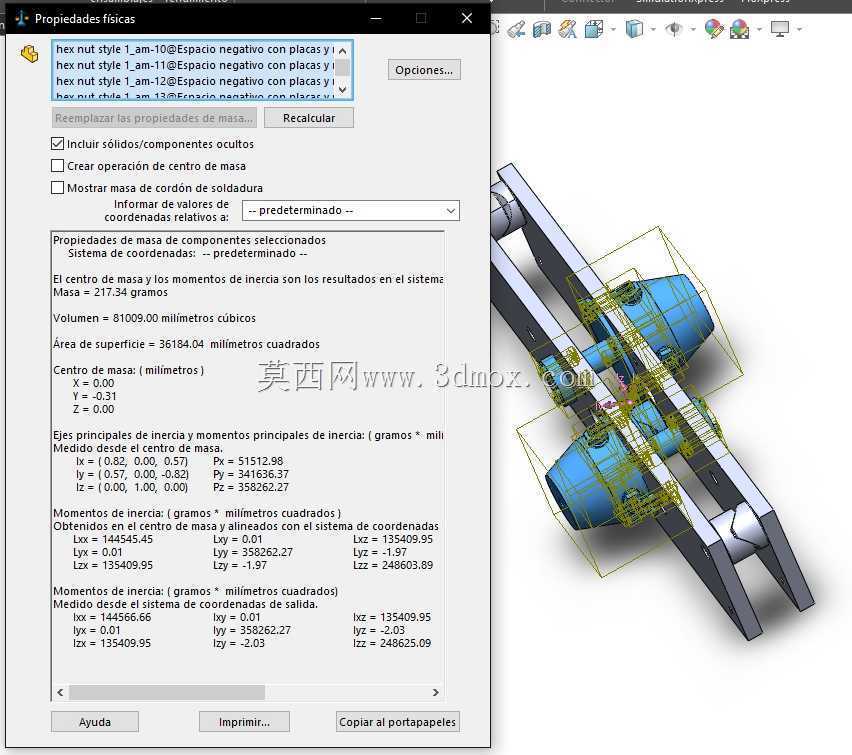This screenshot has height=755, width=852.
Task: Enable 'Crear operación de centro de masa'
Action: [57, 166]
